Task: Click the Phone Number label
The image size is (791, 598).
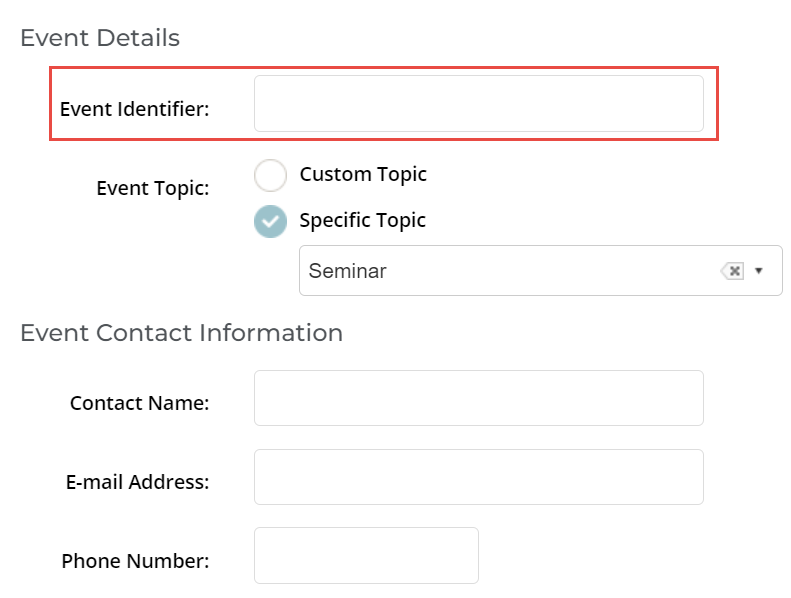Action: tap(136, 561)
